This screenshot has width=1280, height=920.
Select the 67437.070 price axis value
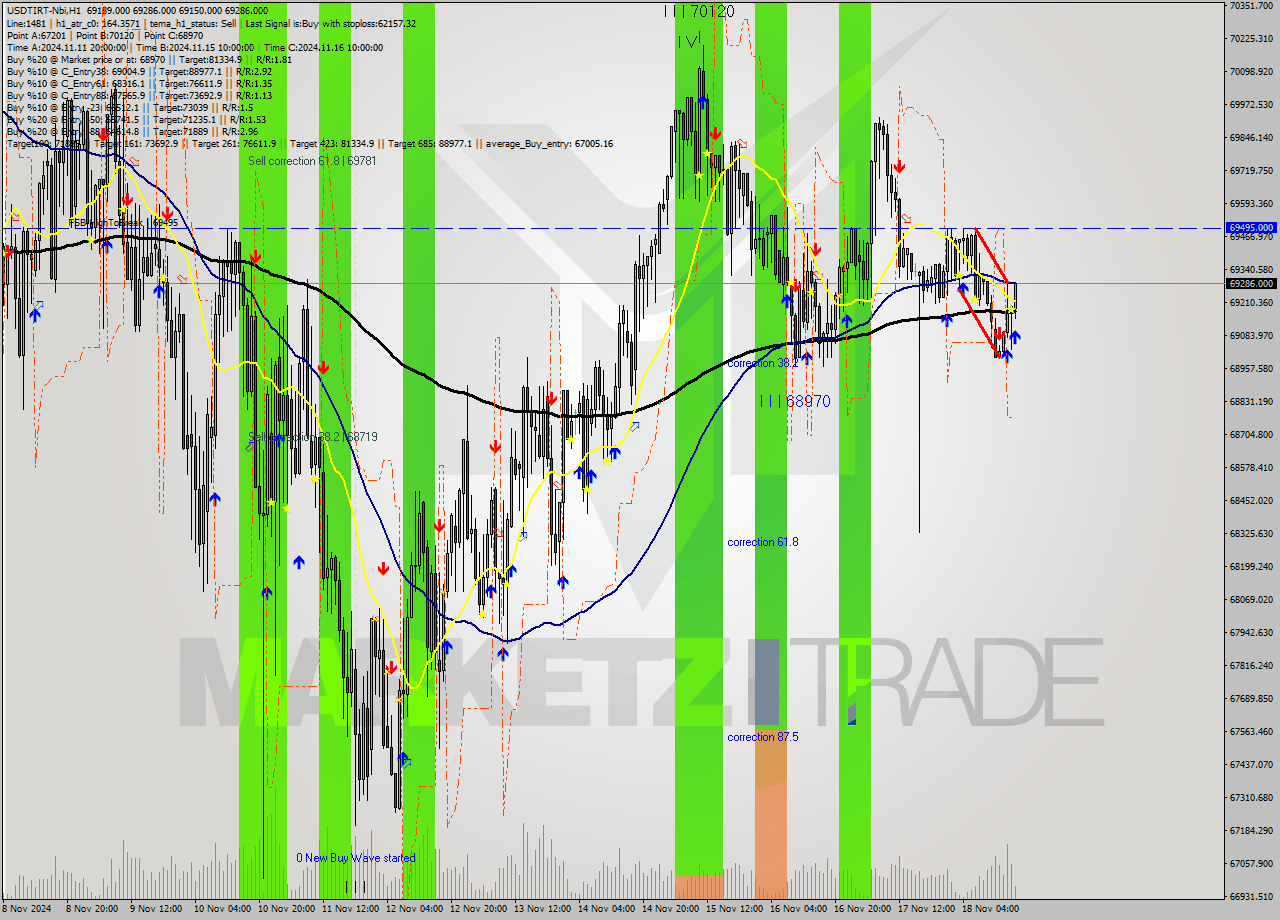click(x=1251, y=765)
